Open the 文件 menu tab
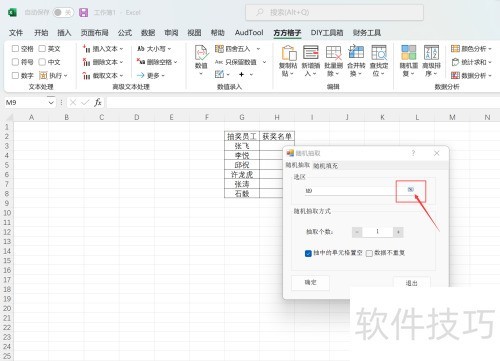The height and width of the screenshot is (361, 500). click(16, 33)
